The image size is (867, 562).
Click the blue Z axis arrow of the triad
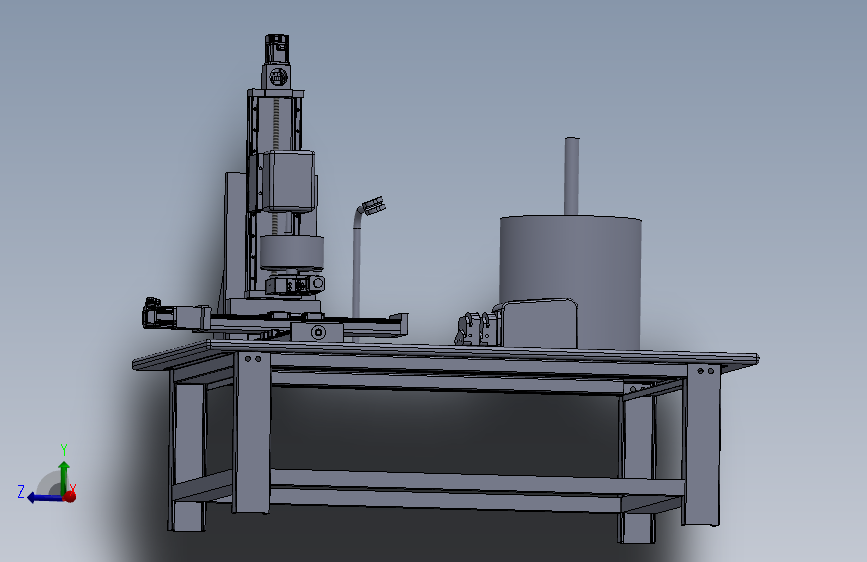pos(43,498)
